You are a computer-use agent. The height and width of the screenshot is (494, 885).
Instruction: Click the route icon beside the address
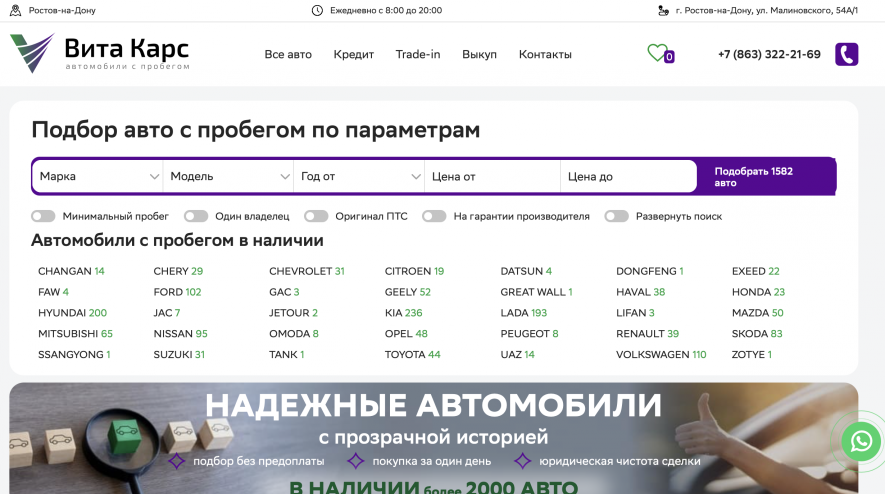[663, 10]
